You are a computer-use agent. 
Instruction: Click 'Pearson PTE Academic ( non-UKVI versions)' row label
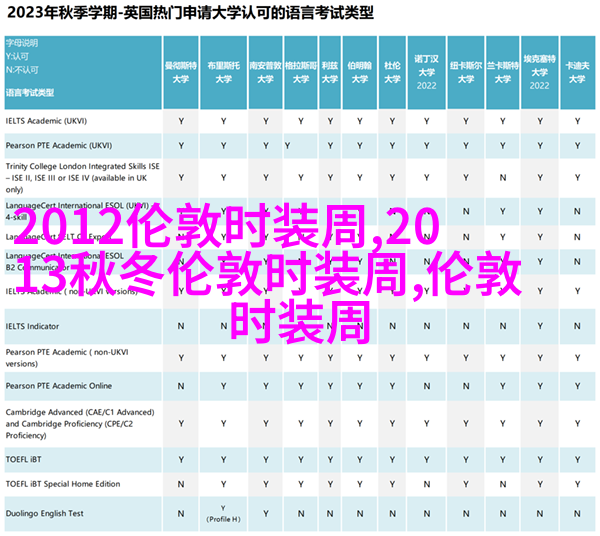click(x=67, y=358)
